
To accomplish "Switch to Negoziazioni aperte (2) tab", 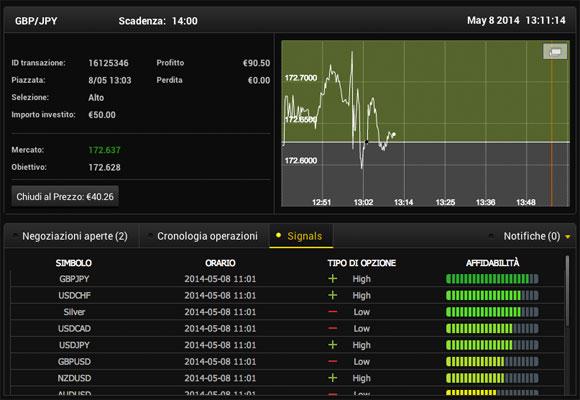I will 75,236.
